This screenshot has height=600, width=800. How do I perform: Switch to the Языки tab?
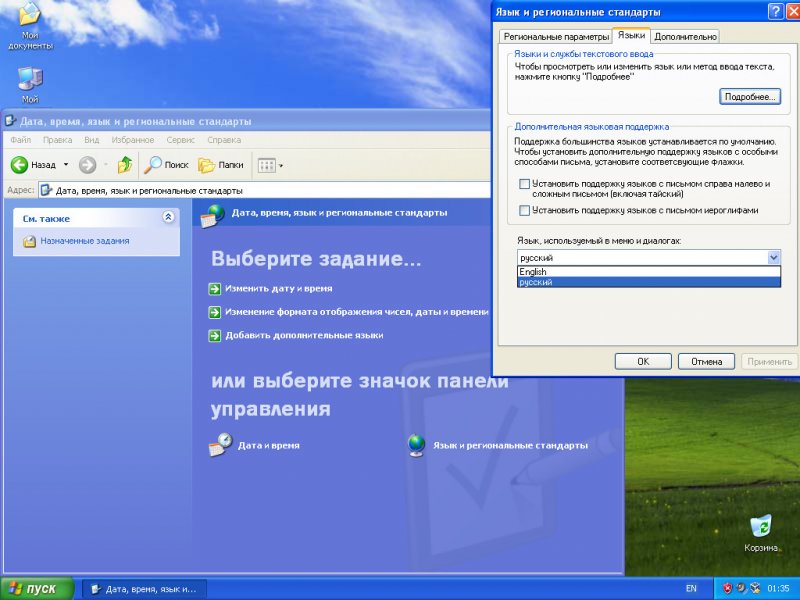pyautogui.click(x=631, y=35)
